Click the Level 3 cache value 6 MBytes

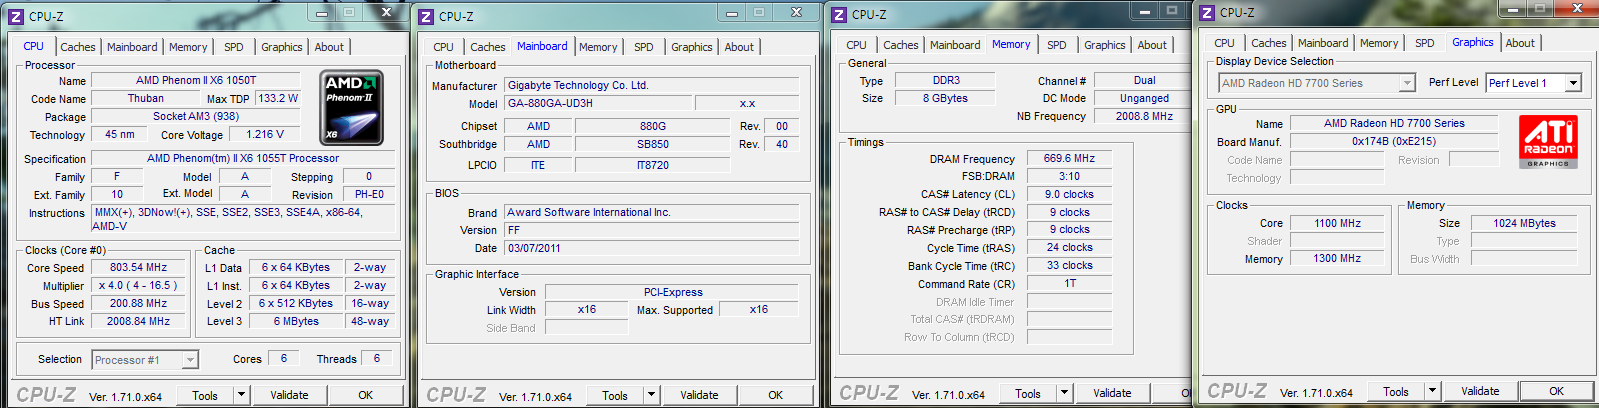click(x=297, y=321)
